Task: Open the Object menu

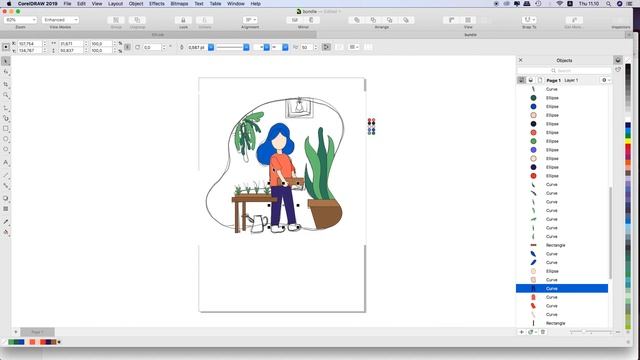Action: [136, 4]
